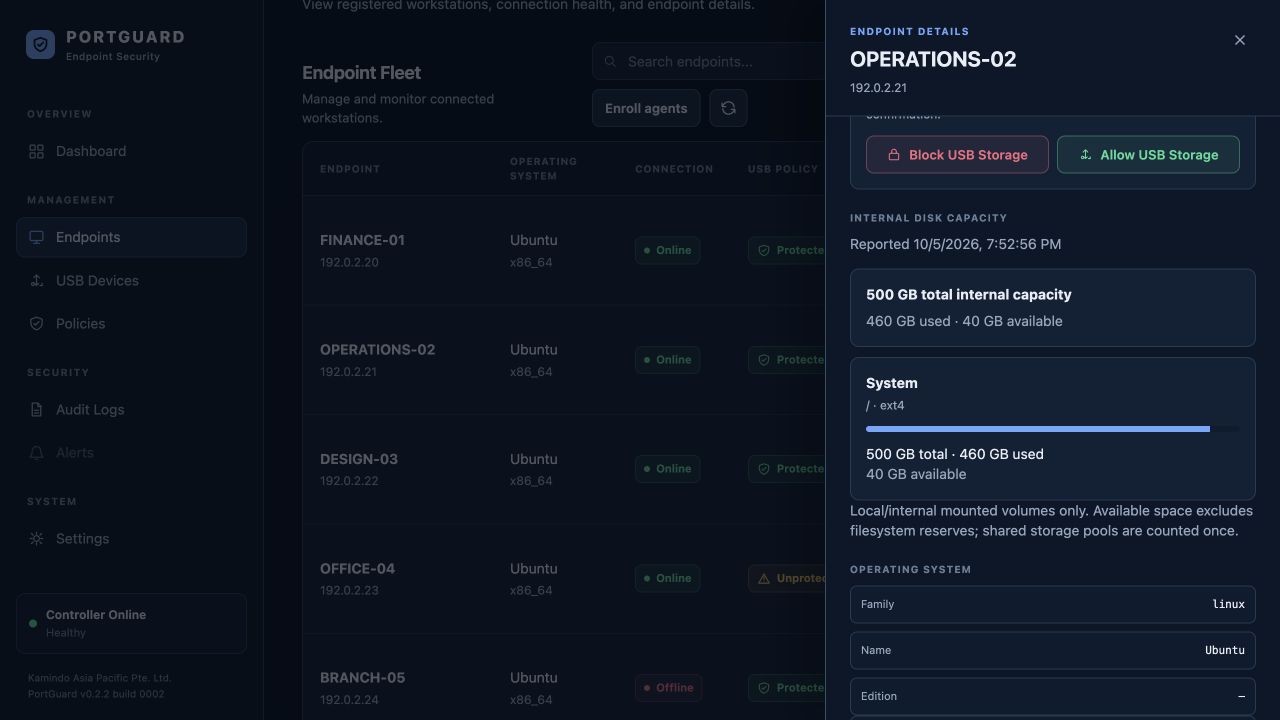Click the Endpoint column header
Viewport: 1280px width, 720px height.
tap(350, 169)
